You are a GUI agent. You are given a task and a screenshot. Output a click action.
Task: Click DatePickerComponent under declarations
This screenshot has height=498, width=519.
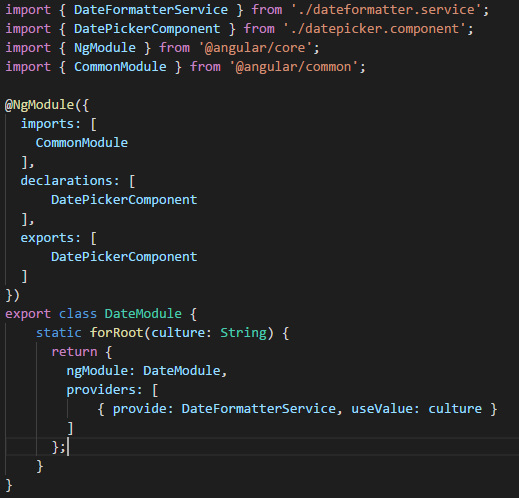point(124,200)
